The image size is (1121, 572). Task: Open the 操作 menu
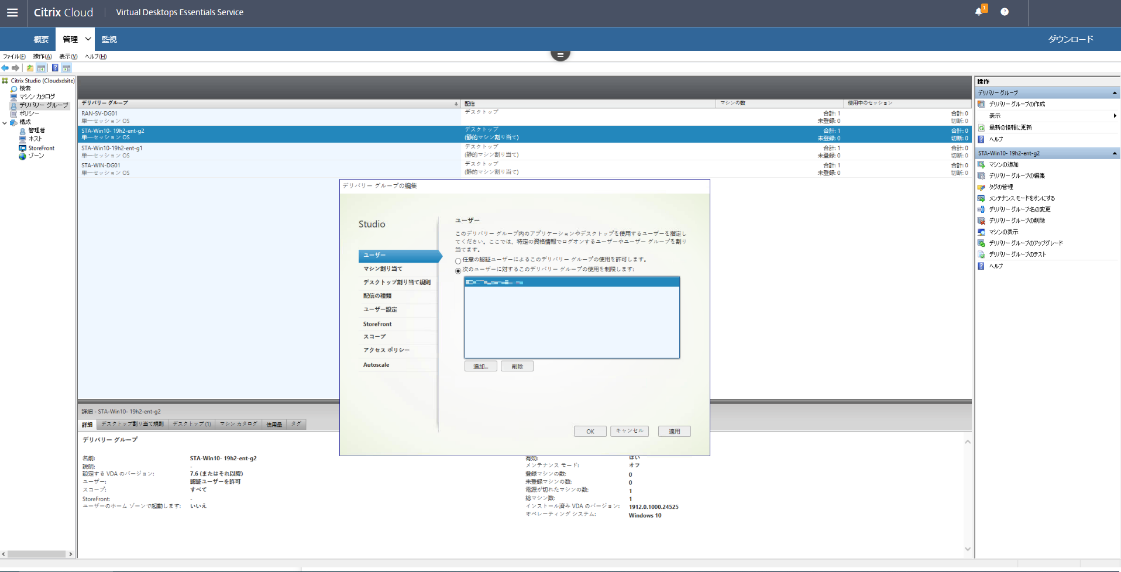point(42,56)
